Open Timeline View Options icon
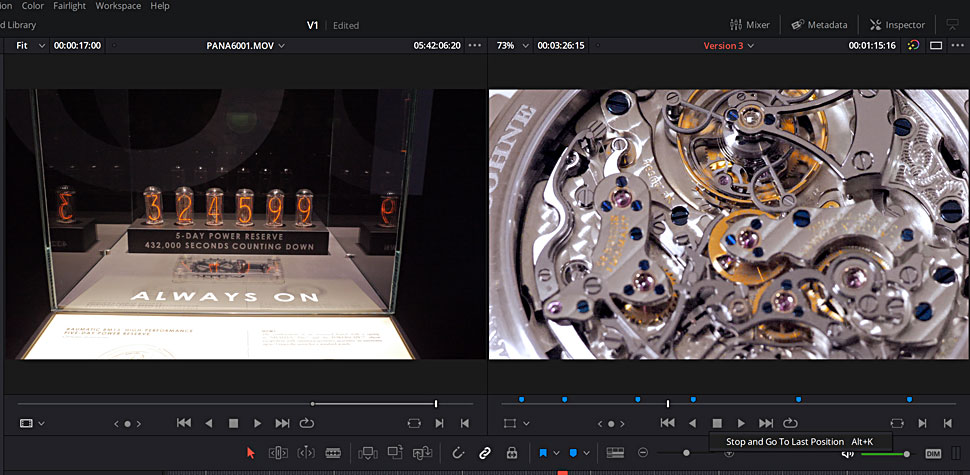970x475 pixels. tap(614, 453)
